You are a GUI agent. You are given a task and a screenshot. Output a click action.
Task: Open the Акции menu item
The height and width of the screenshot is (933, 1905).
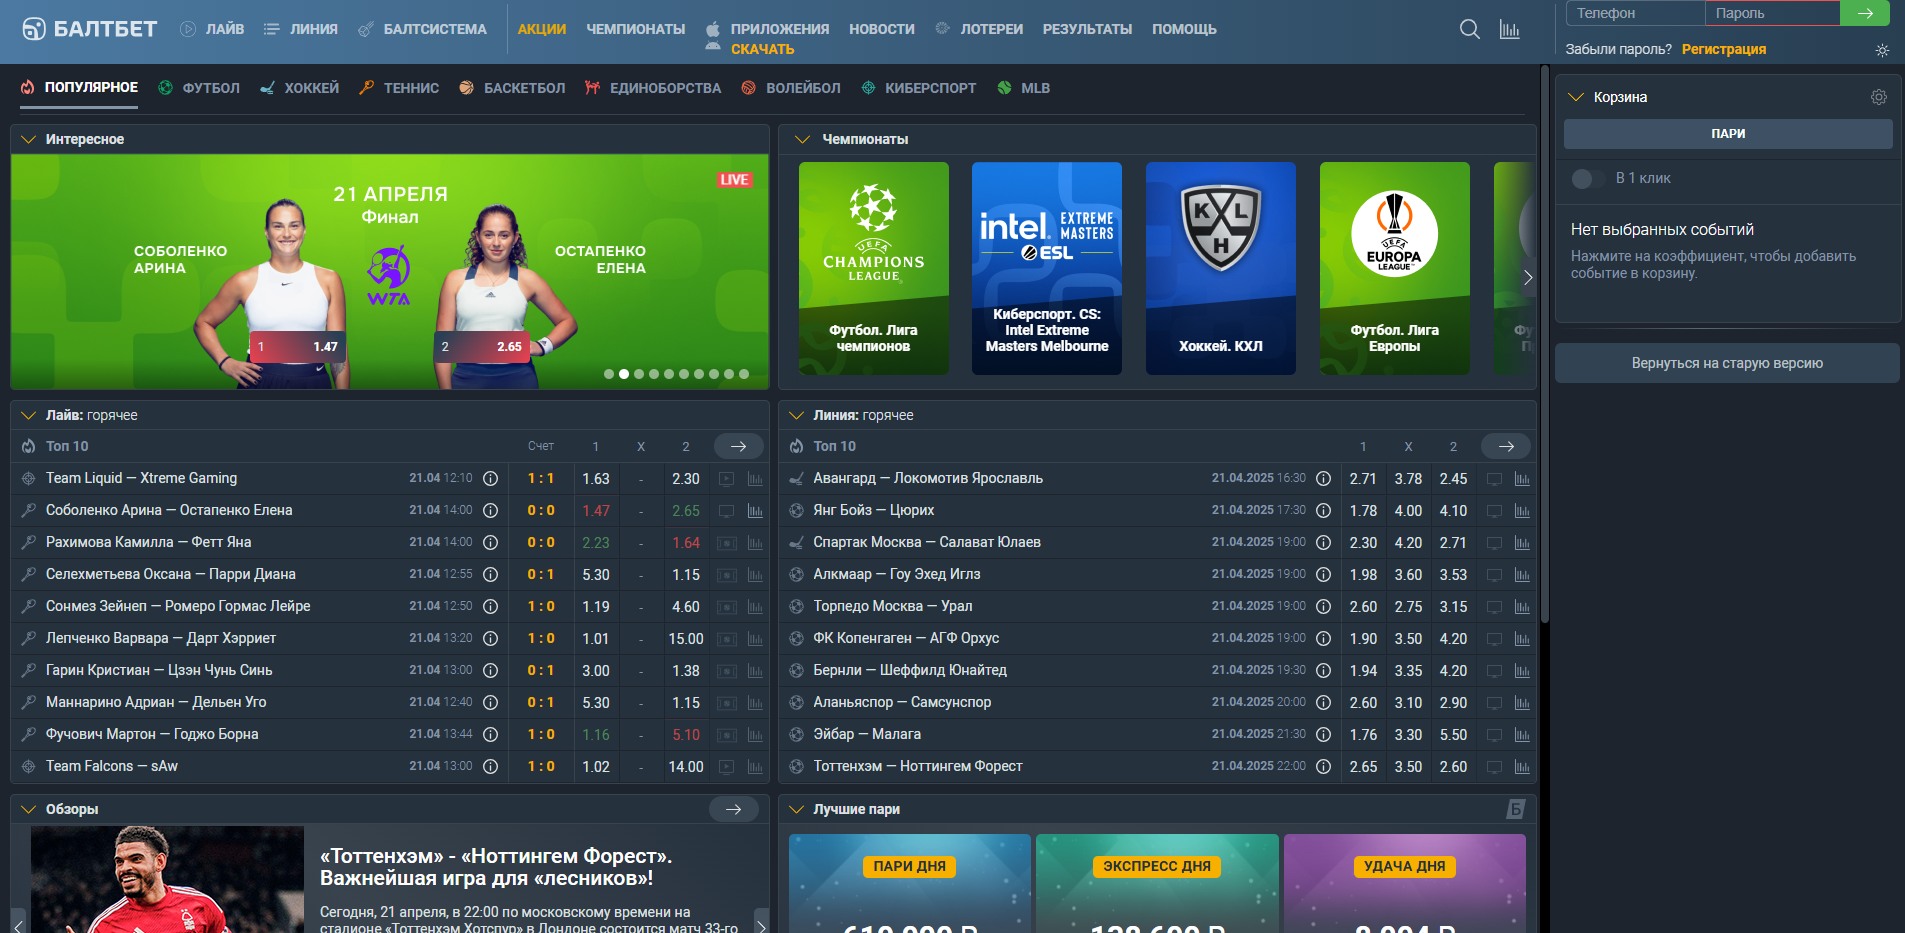pos(542,29)
